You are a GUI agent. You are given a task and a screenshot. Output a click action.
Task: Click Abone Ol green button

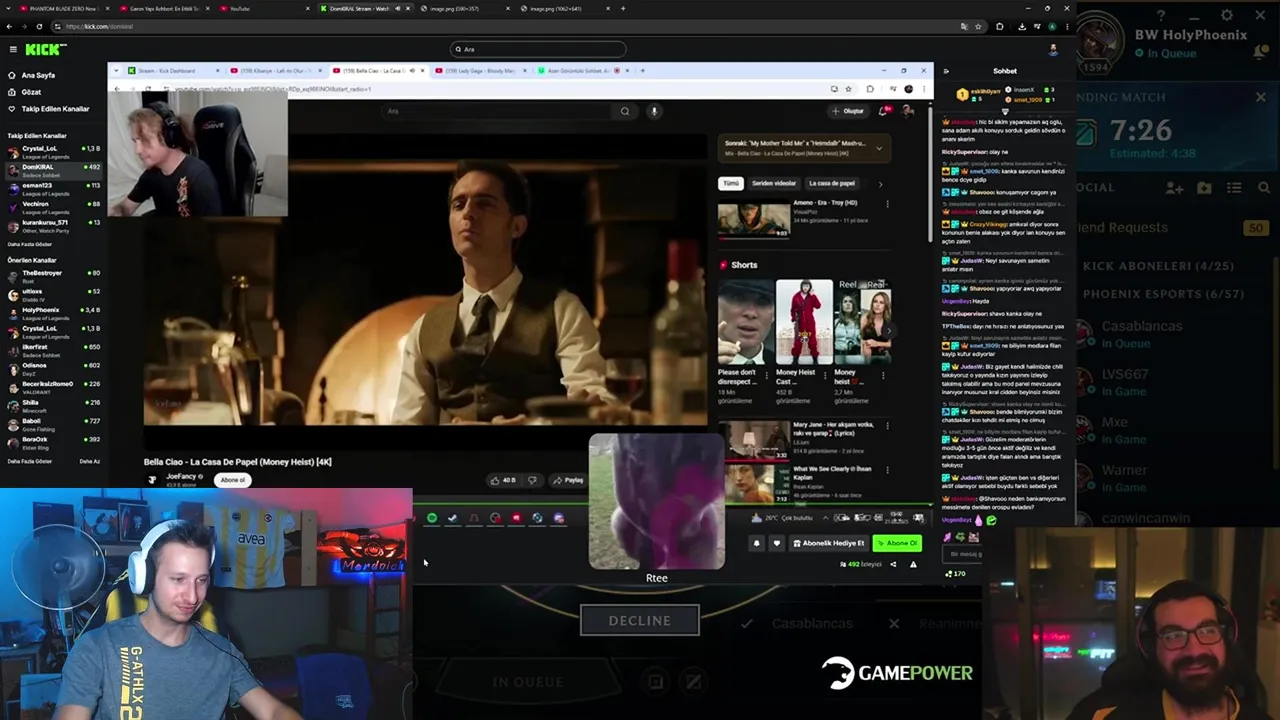coord(897,543)
